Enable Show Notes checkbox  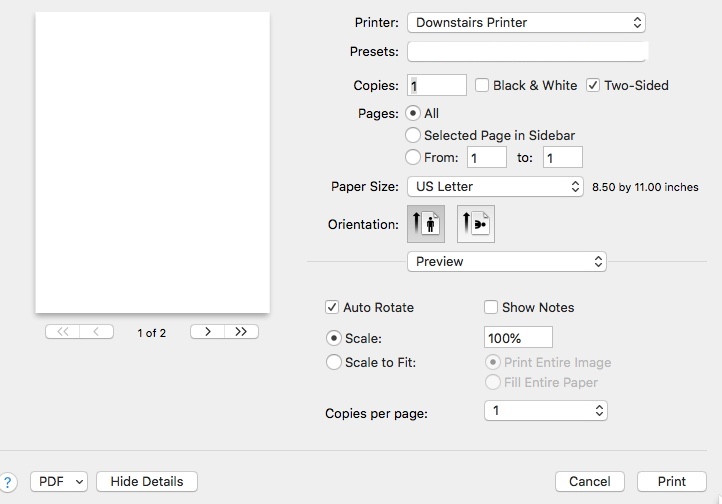tap(491, 307)
